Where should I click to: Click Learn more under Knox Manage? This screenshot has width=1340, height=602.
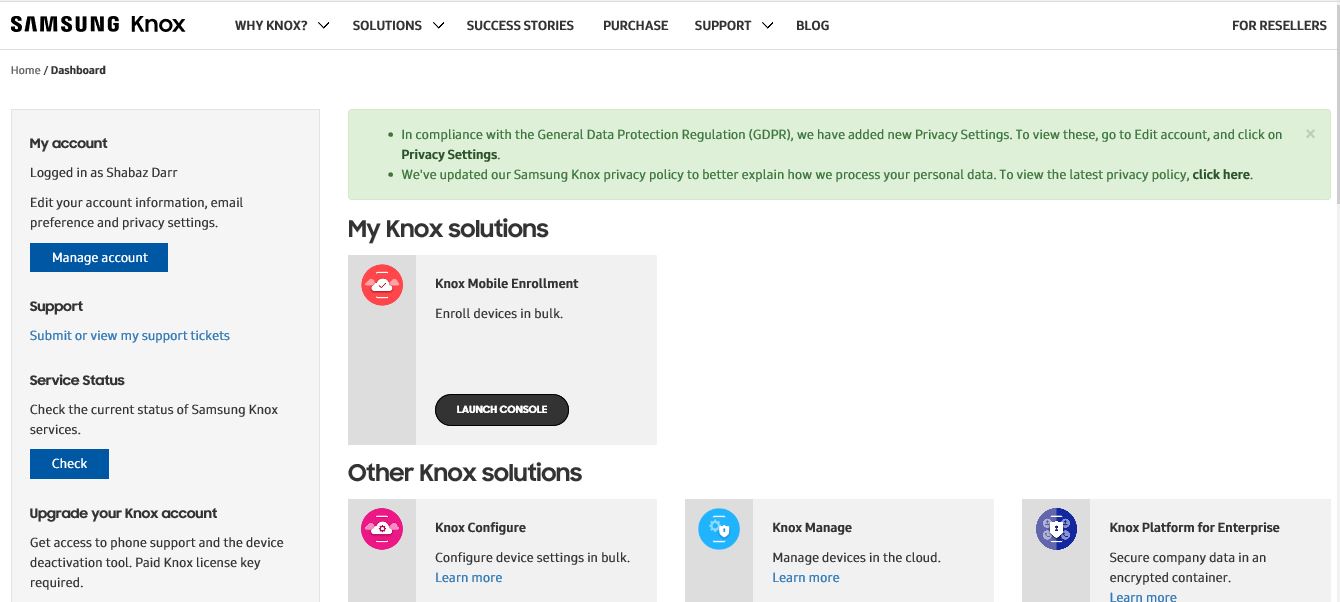pyautogui.click(x=805, y=578)
